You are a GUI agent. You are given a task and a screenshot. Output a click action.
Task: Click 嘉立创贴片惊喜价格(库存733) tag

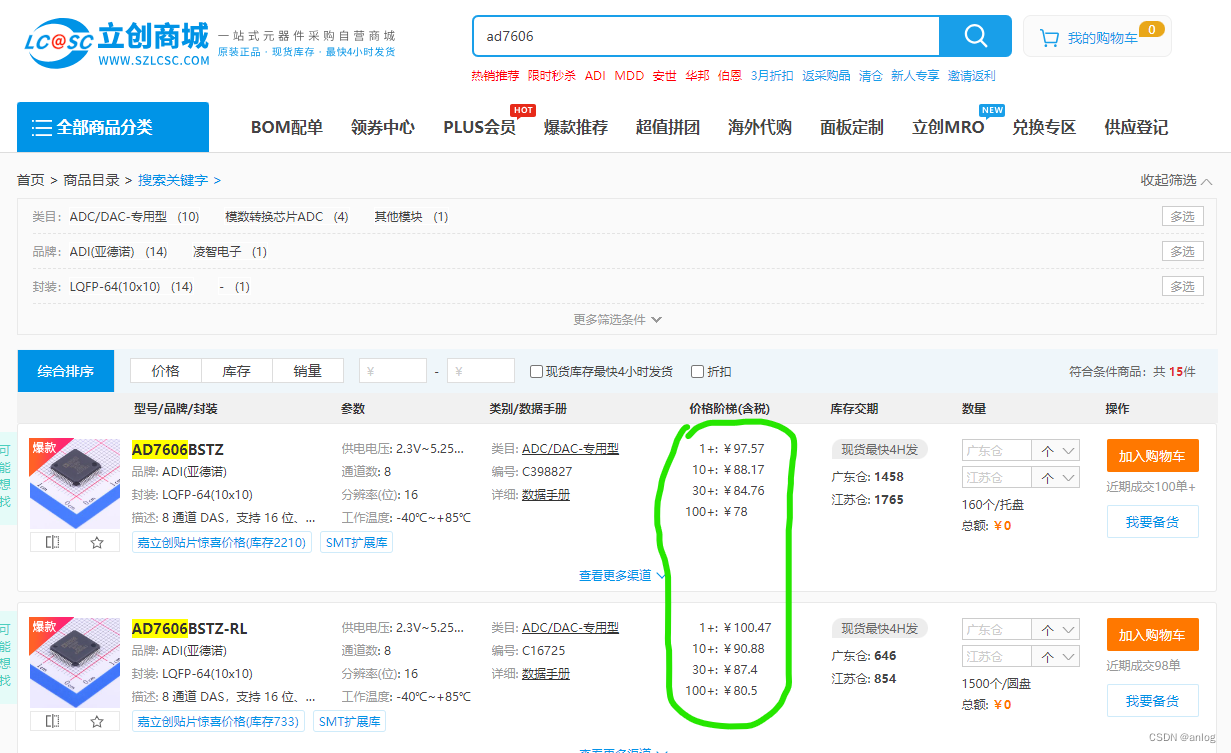tap(218, 721)
